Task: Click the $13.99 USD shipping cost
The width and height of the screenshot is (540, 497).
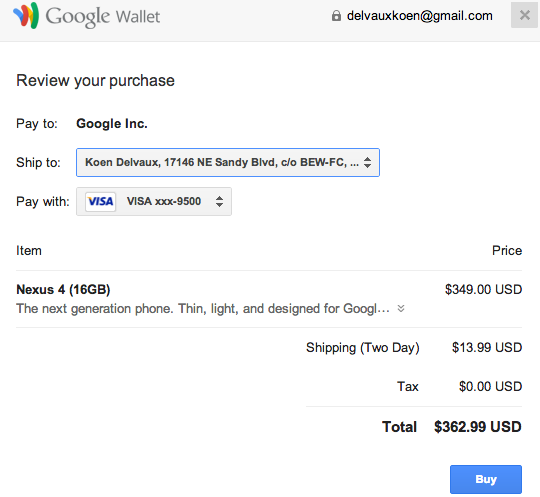Action: (x=487, y=348)
